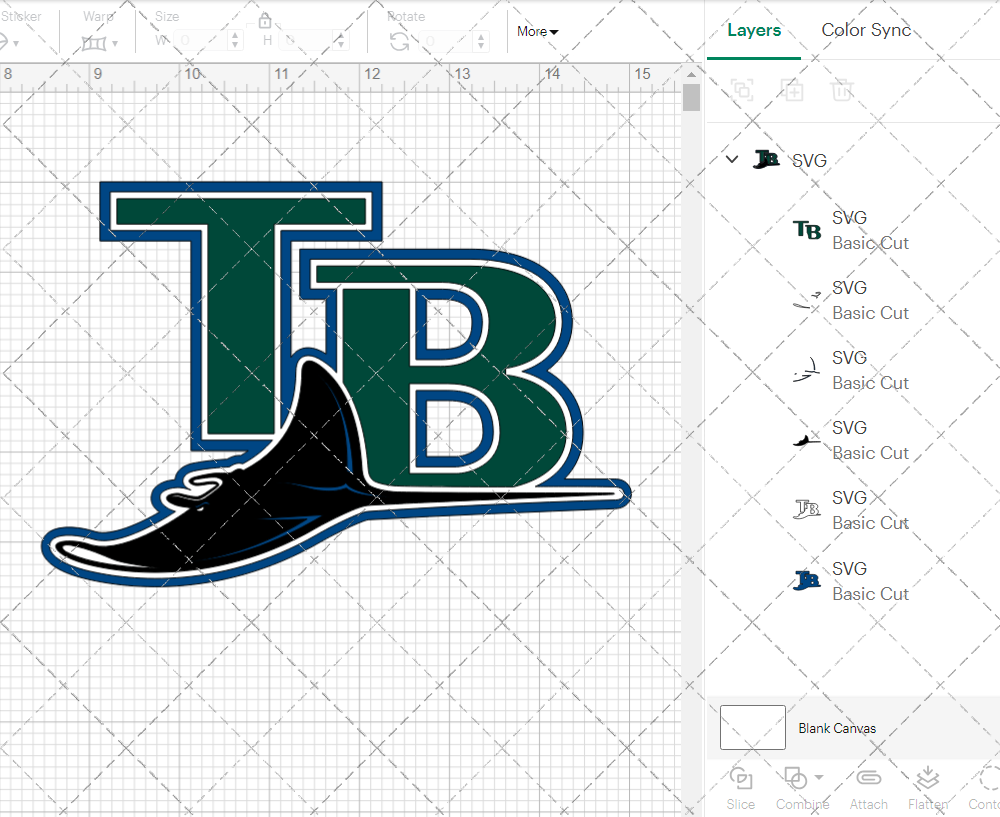Switch to the Layers tab
The height and width of the screenshot is (817, 1000).
click(x=754, y=31)
